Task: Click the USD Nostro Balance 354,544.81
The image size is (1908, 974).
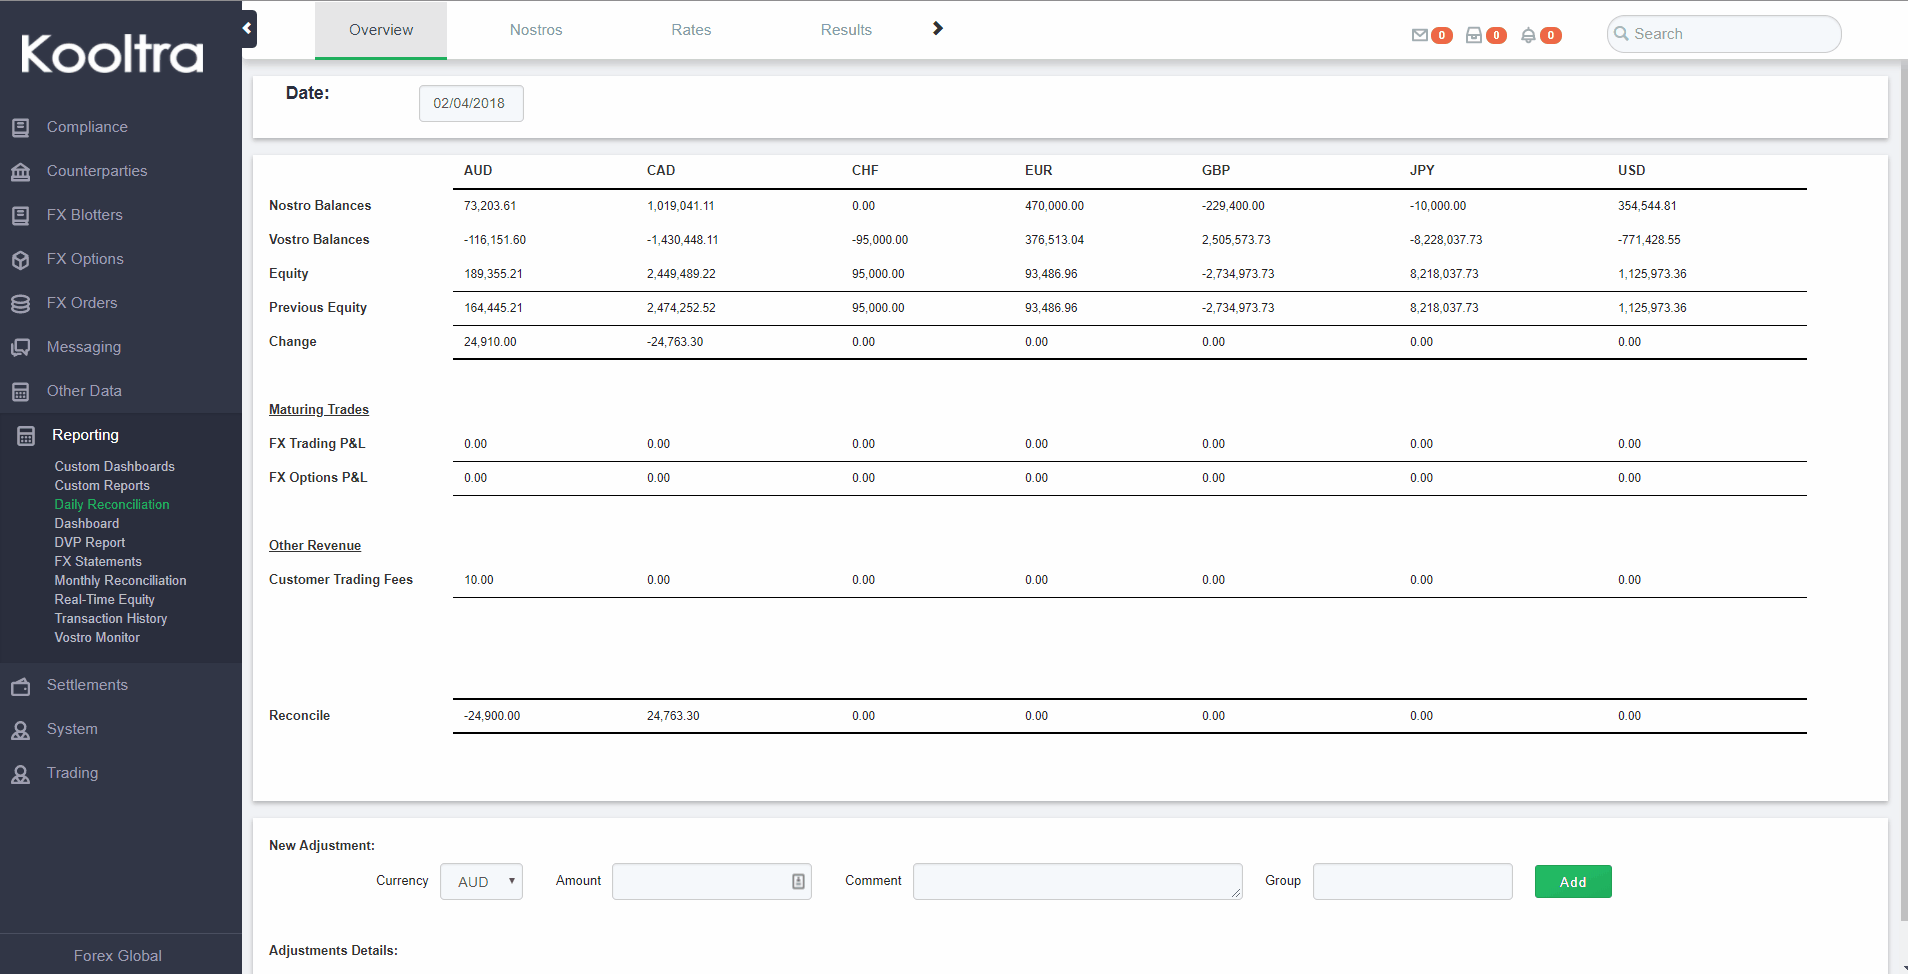Action: pos(1647,206)
